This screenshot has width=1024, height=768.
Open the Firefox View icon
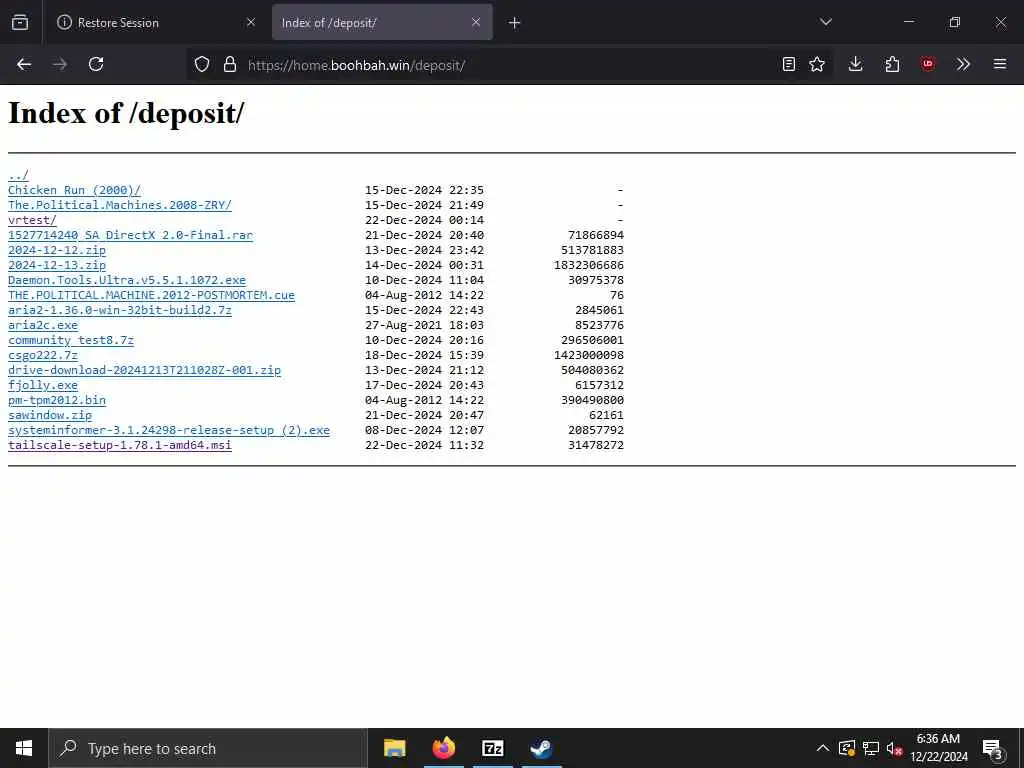click(20, 22)
